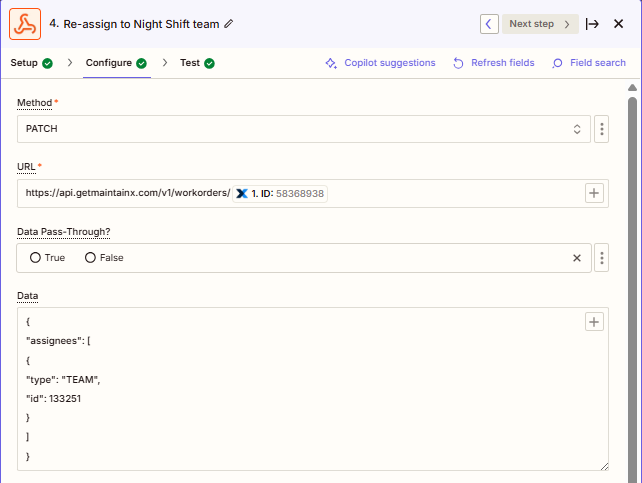This screenshot has height=483, width=642.
Task: Click the vertical scrollbar thumb
Action: coord(633,289)
